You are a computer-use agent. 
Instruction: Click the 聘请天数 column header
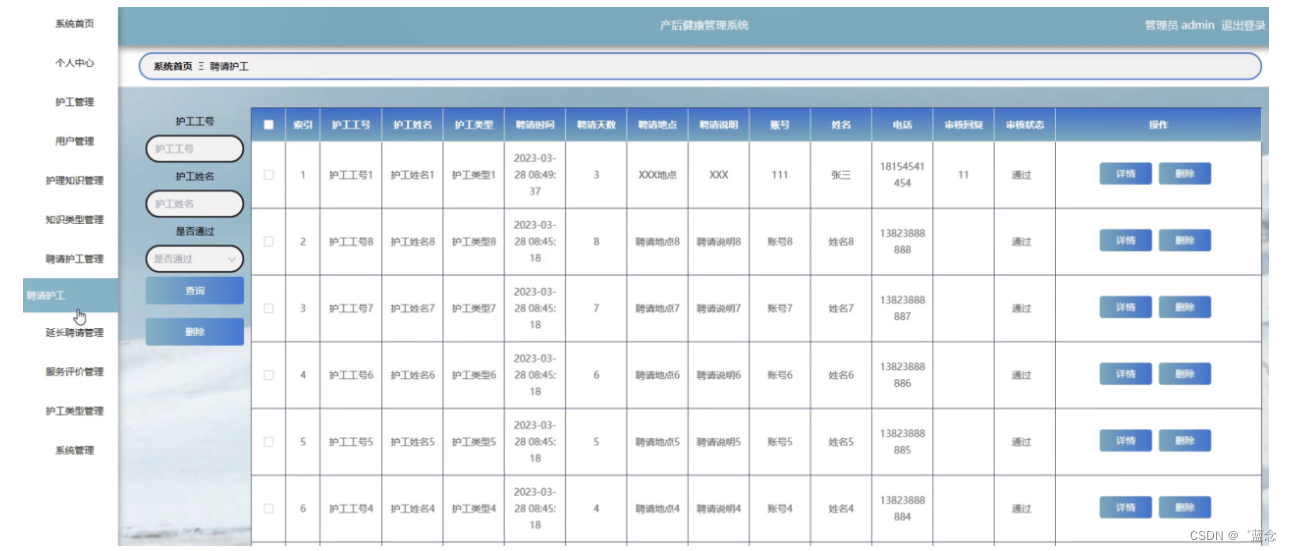tap(596, 125)
